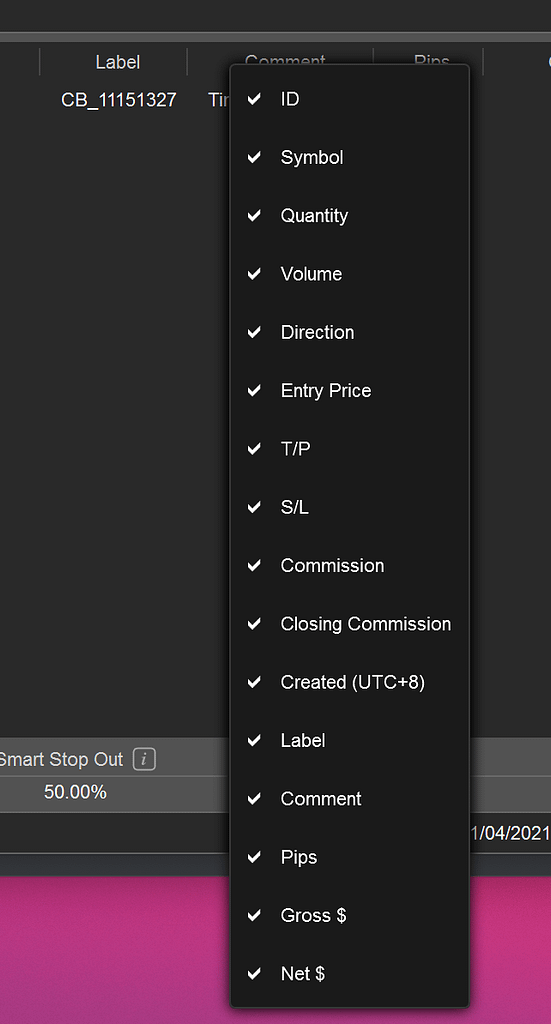Hide the Pips column
Screen dimensions: 551x1024
coord(349,857)
